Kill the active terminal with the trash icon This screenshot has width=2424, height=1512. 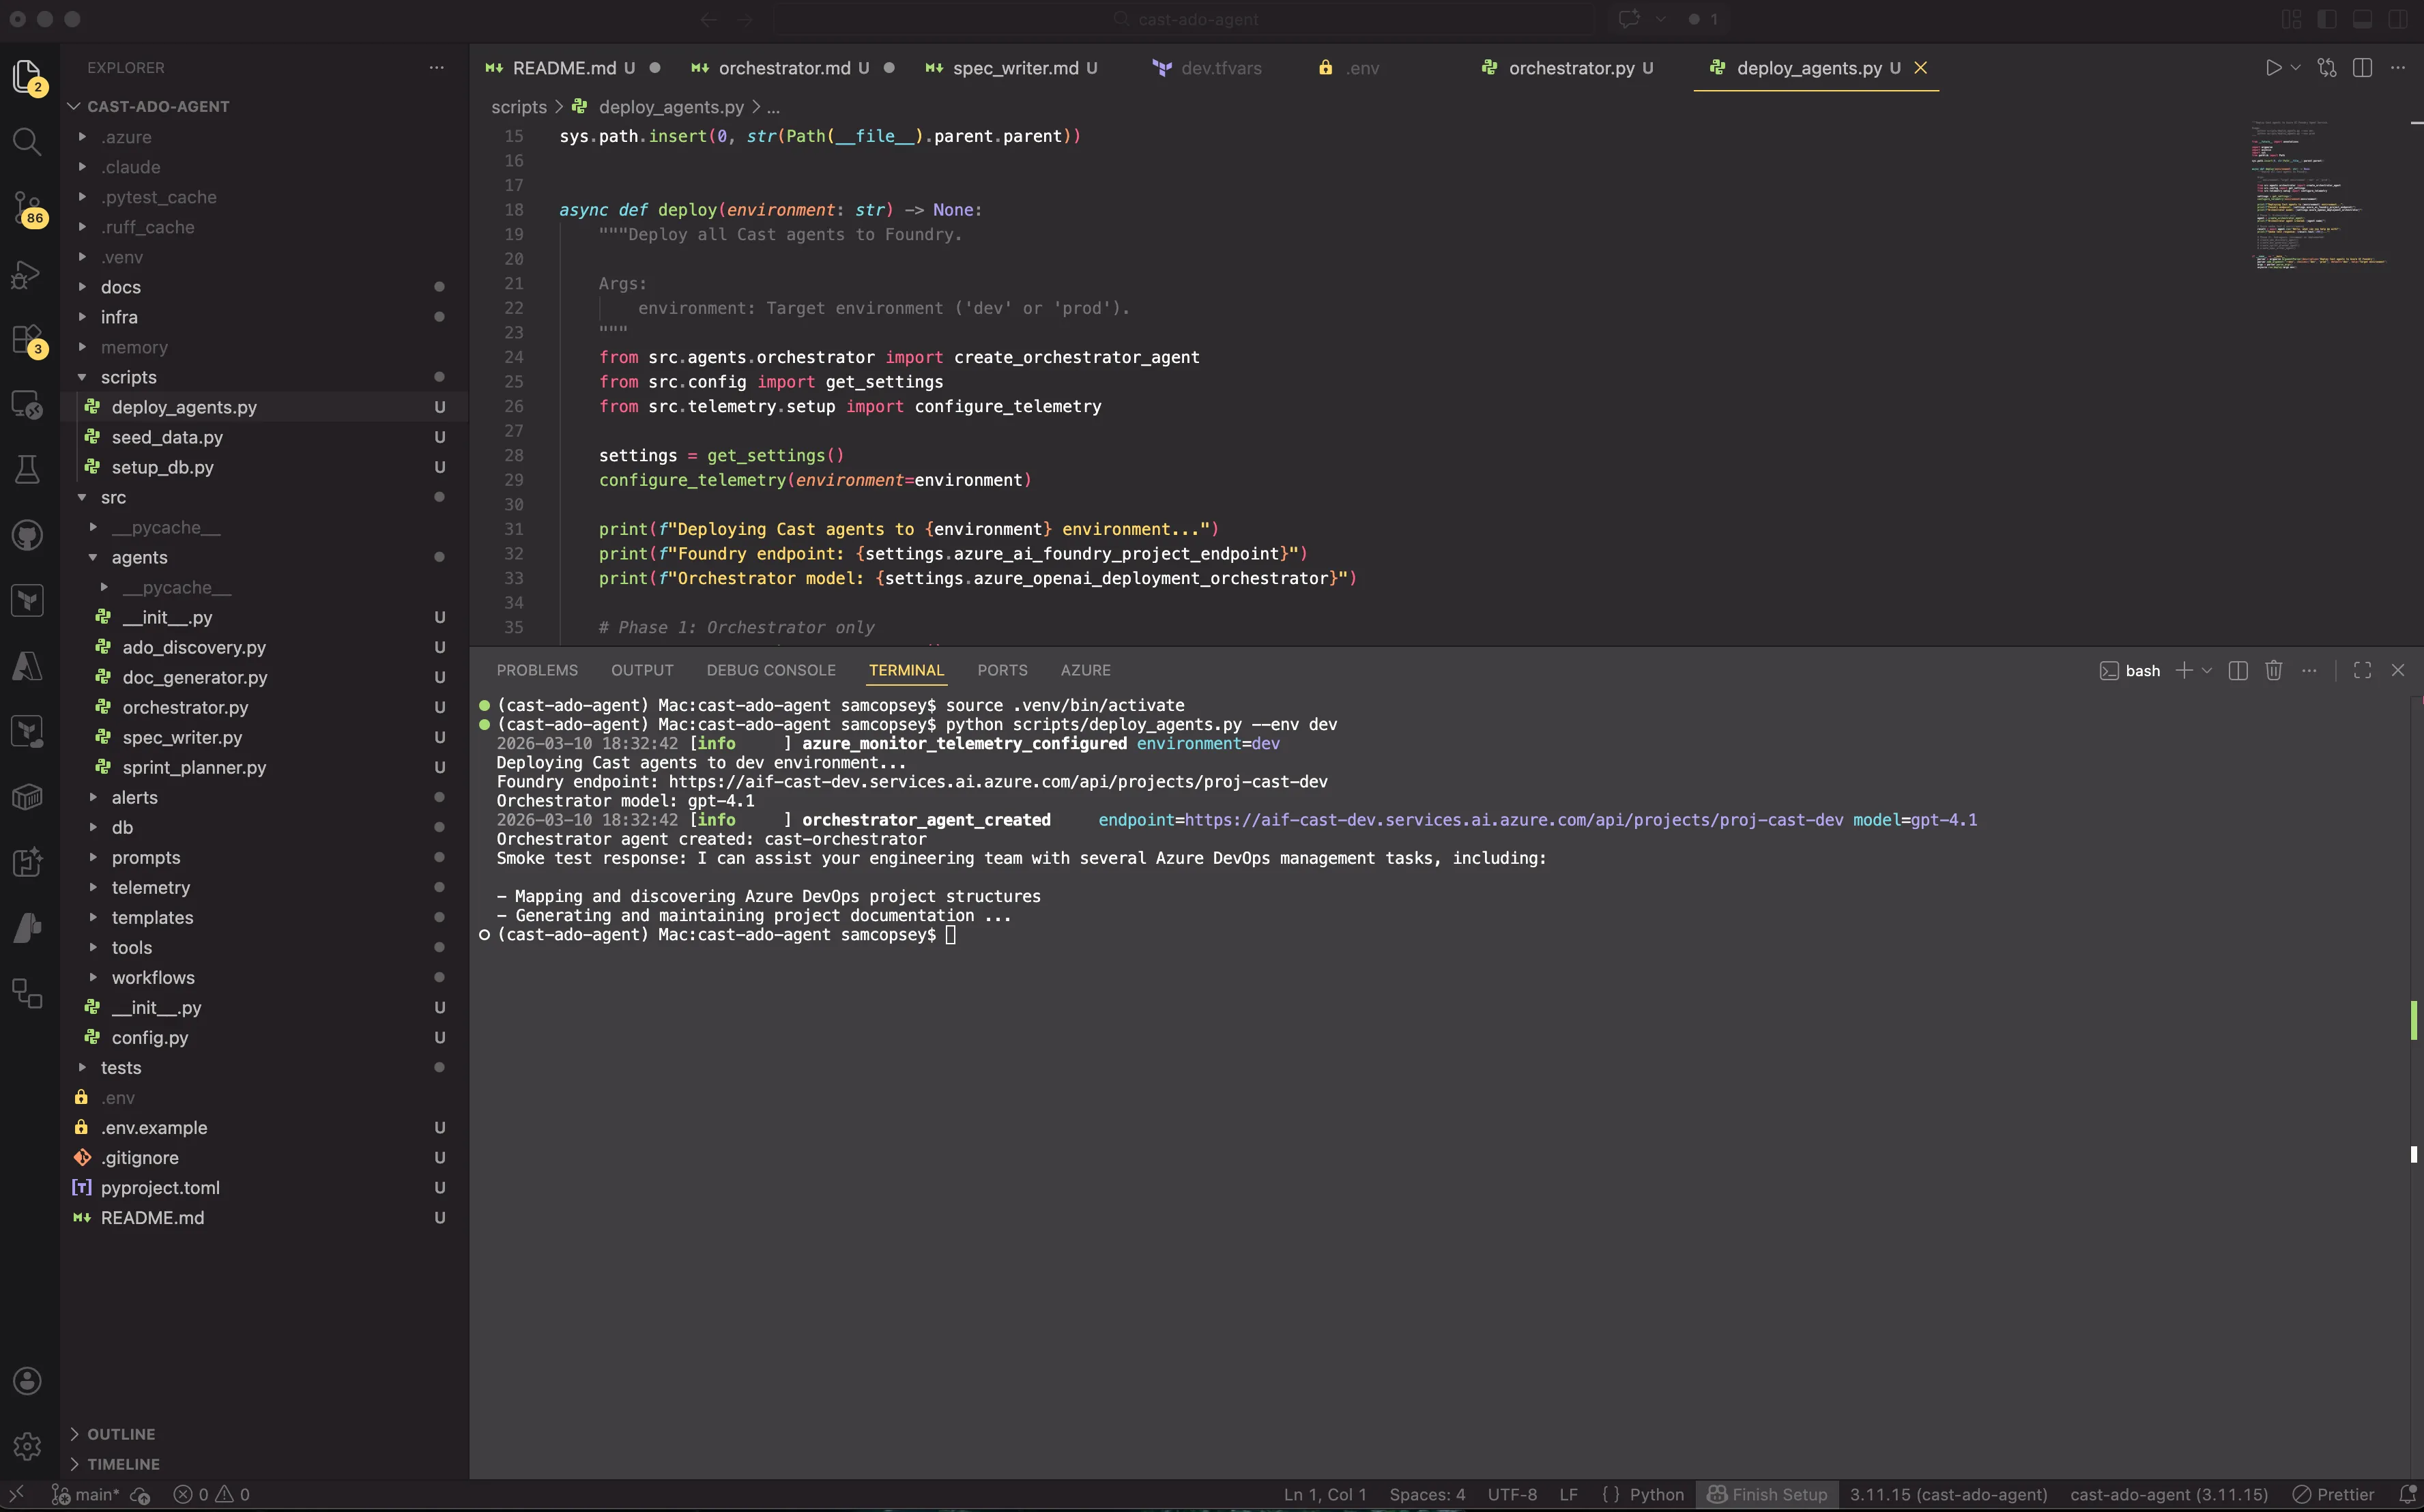tap(2273, 670)
